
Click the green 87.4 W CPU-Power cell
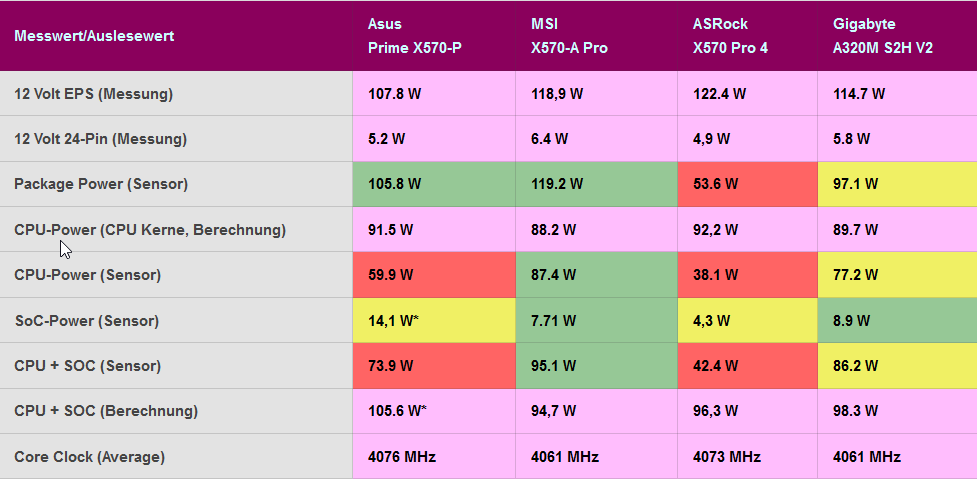[596, 275]
